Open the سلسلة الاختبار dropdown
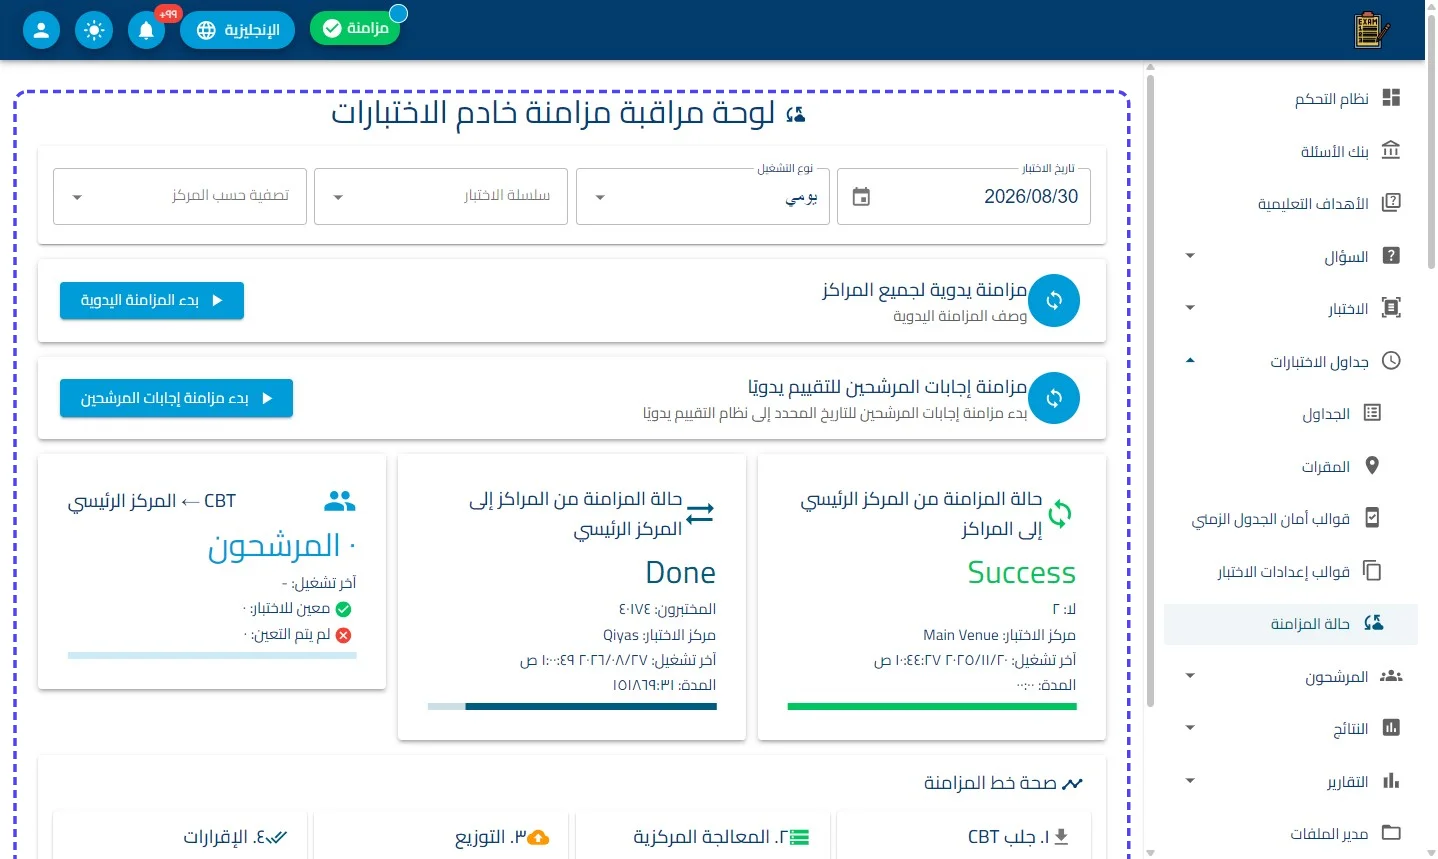Screen dimensions: 1438x859 pos(441,196)
